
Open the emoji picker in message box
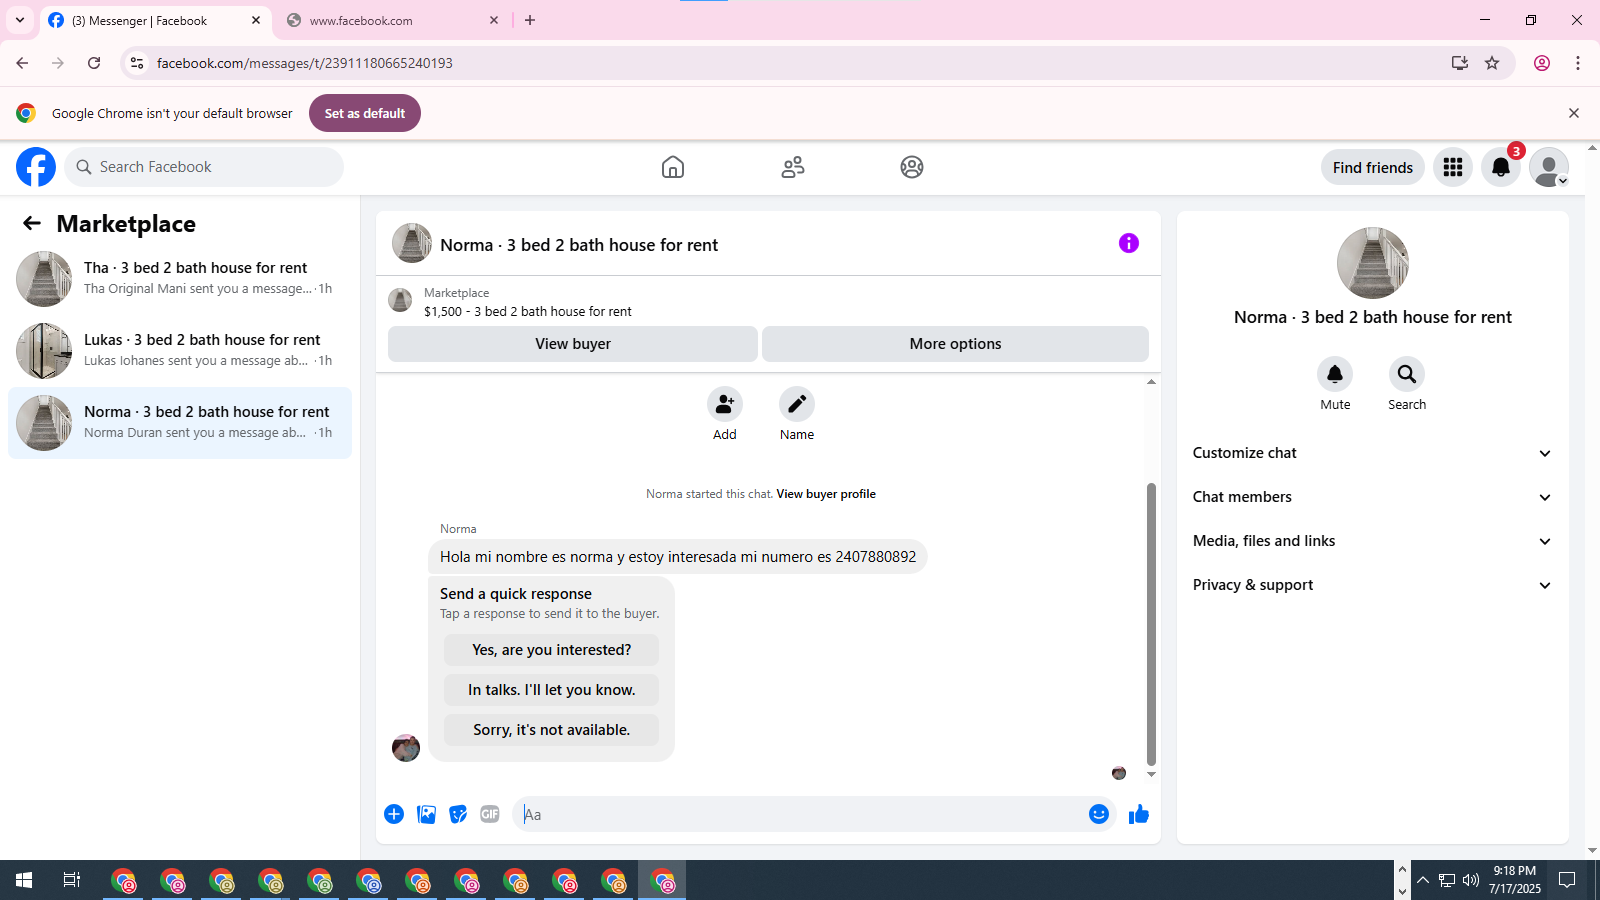(x=1099, y=814)
